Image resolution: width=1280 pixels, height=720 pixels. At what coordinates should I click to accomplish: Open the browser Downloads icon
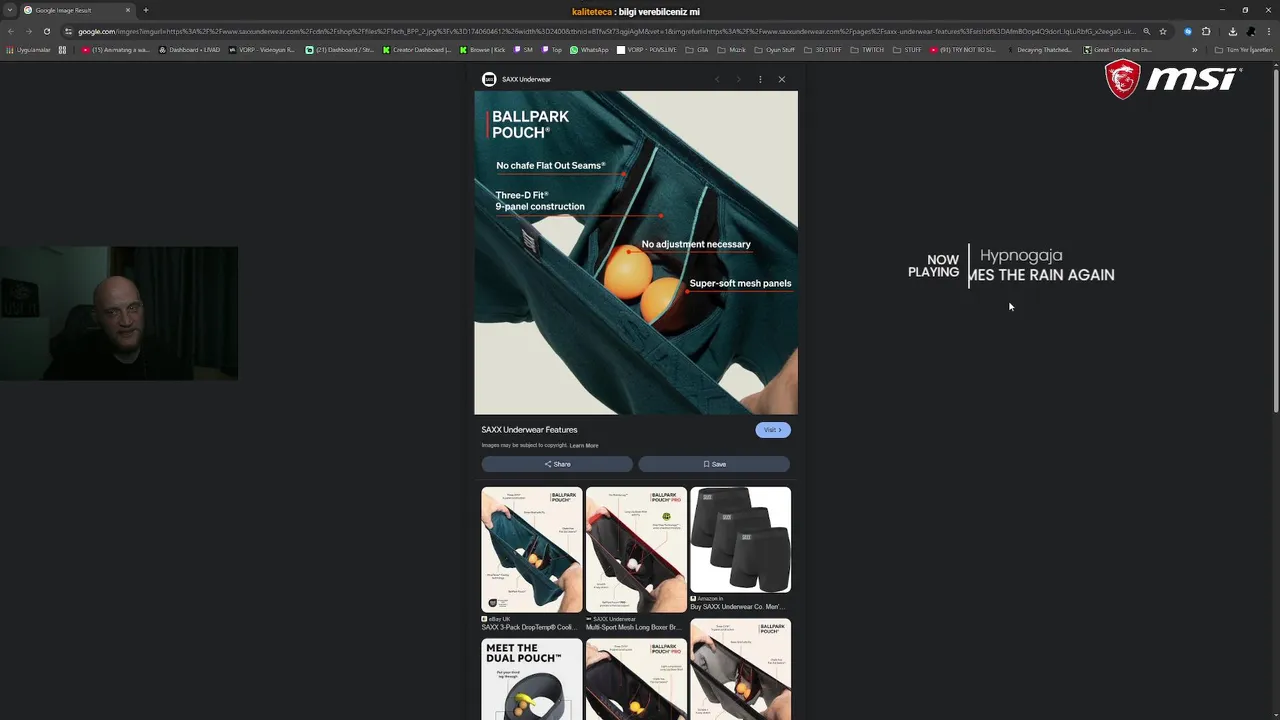pyautogui.click(x=1232, y=31)
